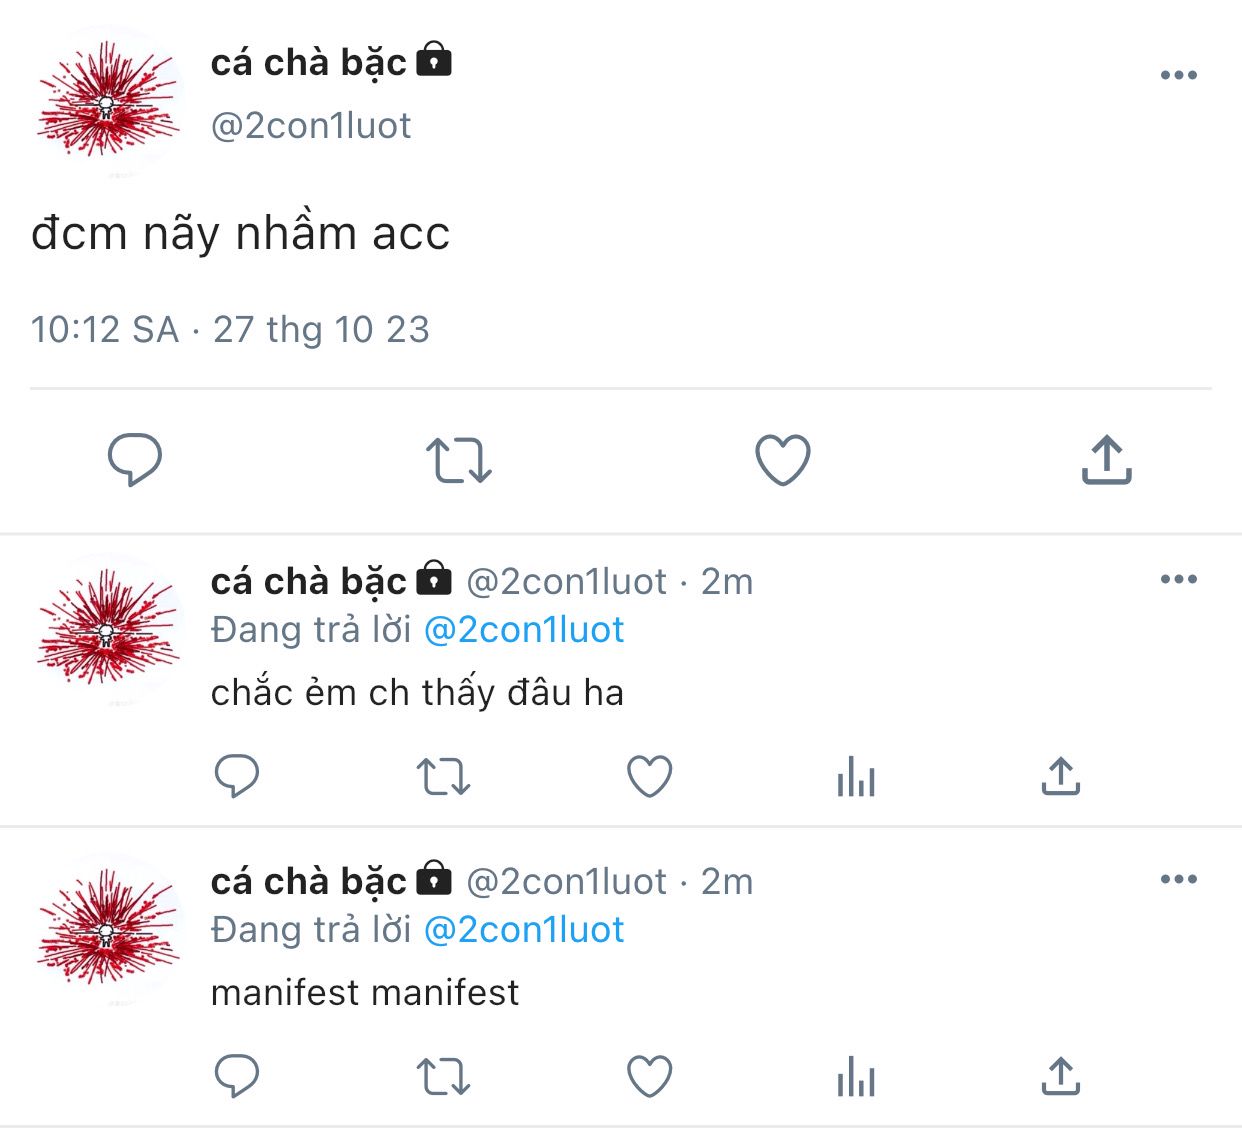View analytics for "chắc ẻm ch thấy đâu ha"
1242x1128 pixels.
pyautogui.click(x=856, y=776)
